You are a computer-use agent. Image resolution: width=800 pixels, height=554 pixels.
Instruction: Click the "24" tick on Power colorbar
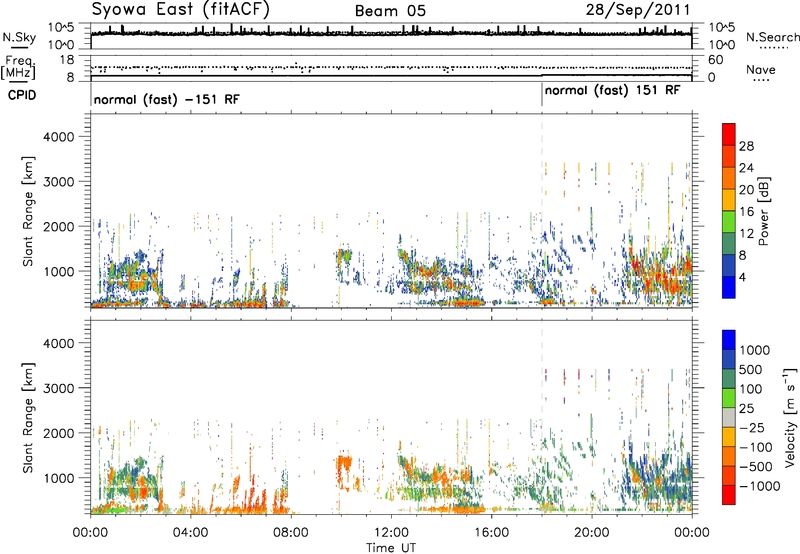(x=746, y=168)
